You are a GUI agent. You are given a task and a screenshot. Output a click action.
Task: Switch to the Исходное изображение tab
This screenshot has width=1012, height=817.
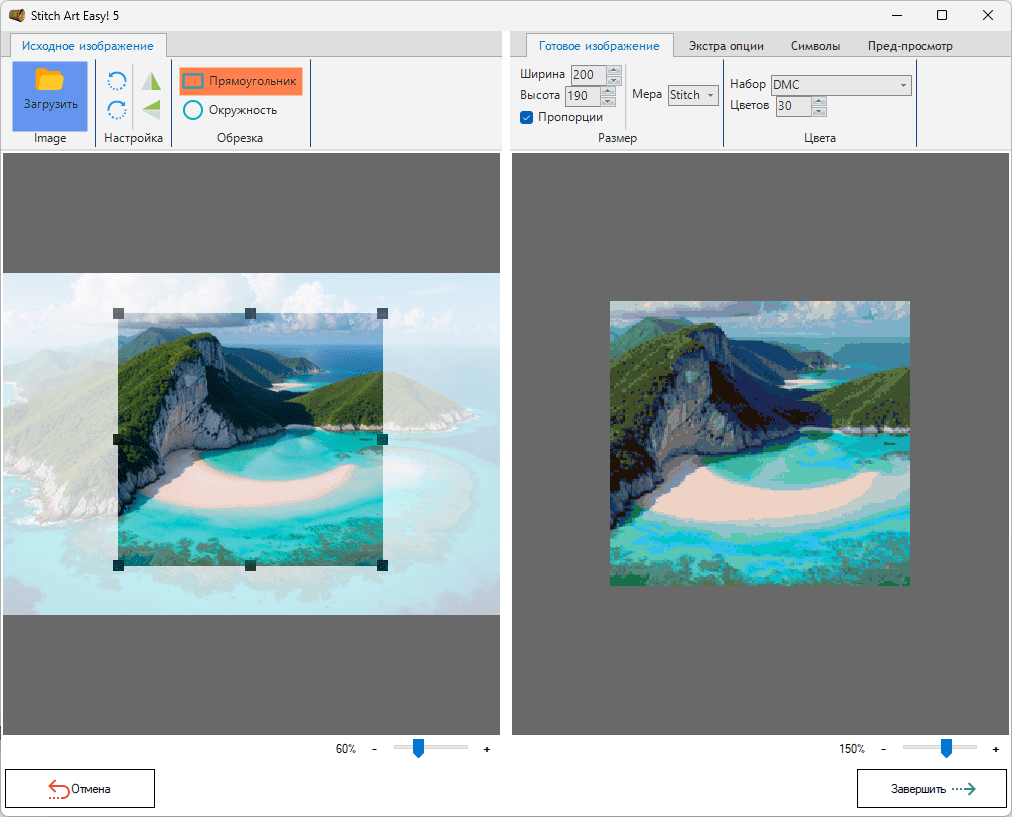tap(88, 46)
